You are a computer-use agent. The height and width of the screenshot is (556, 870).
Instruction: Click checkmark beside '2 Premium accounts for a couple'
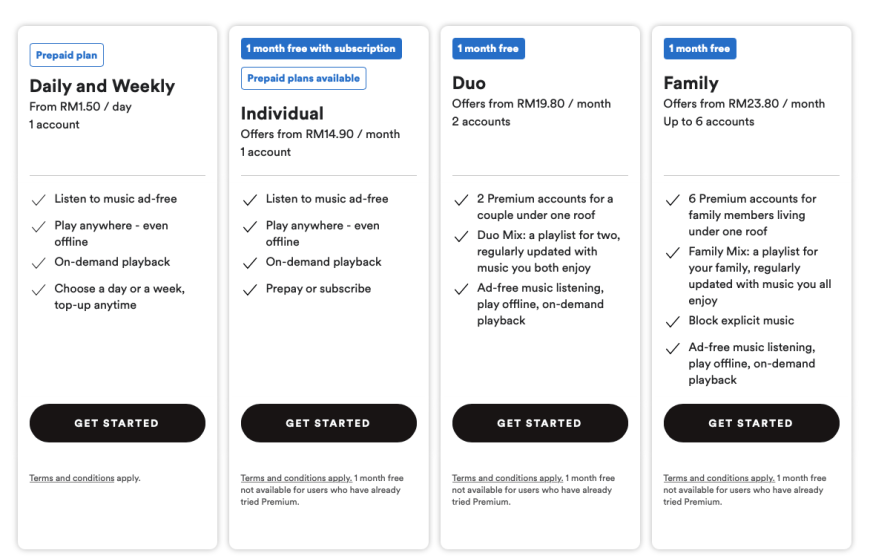click(x=461, y=200)
